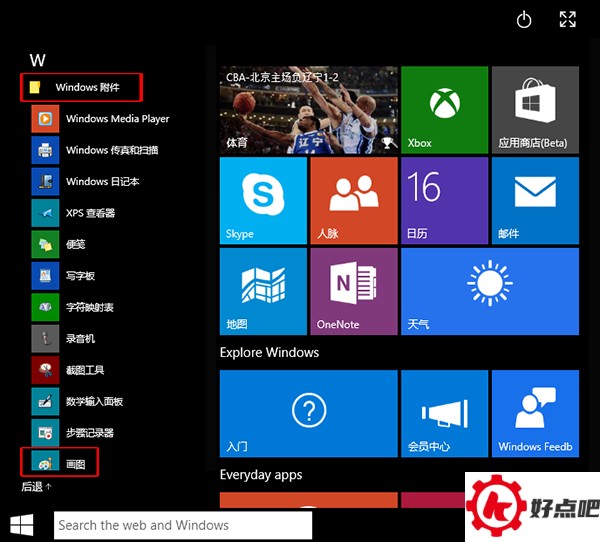Open the 体育 sports news tile

click(x=309, y=110)
